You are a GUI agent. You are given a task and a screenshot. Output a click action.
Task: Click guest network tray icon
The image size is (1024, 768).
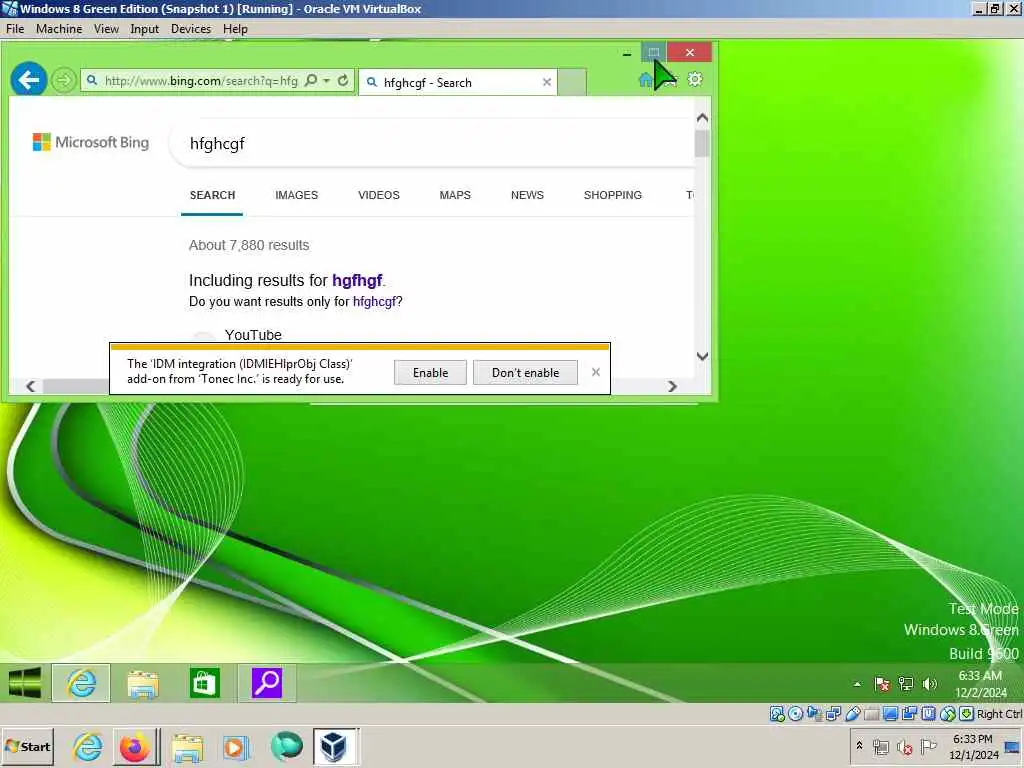point(905,684)
